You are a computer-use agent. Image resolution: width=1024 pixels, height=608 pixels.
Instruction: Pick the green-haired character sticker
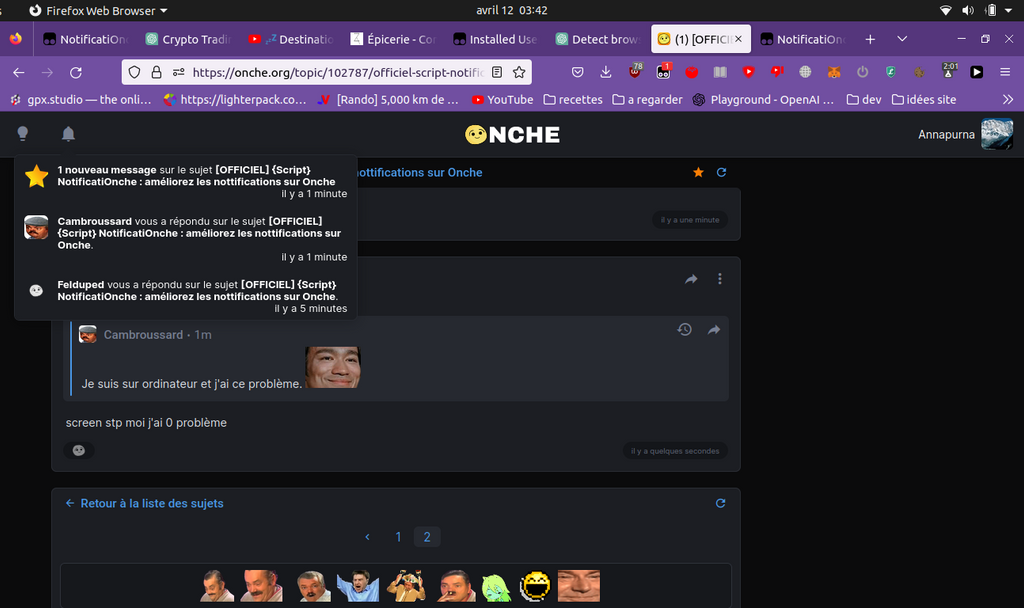tap(496, 587)
